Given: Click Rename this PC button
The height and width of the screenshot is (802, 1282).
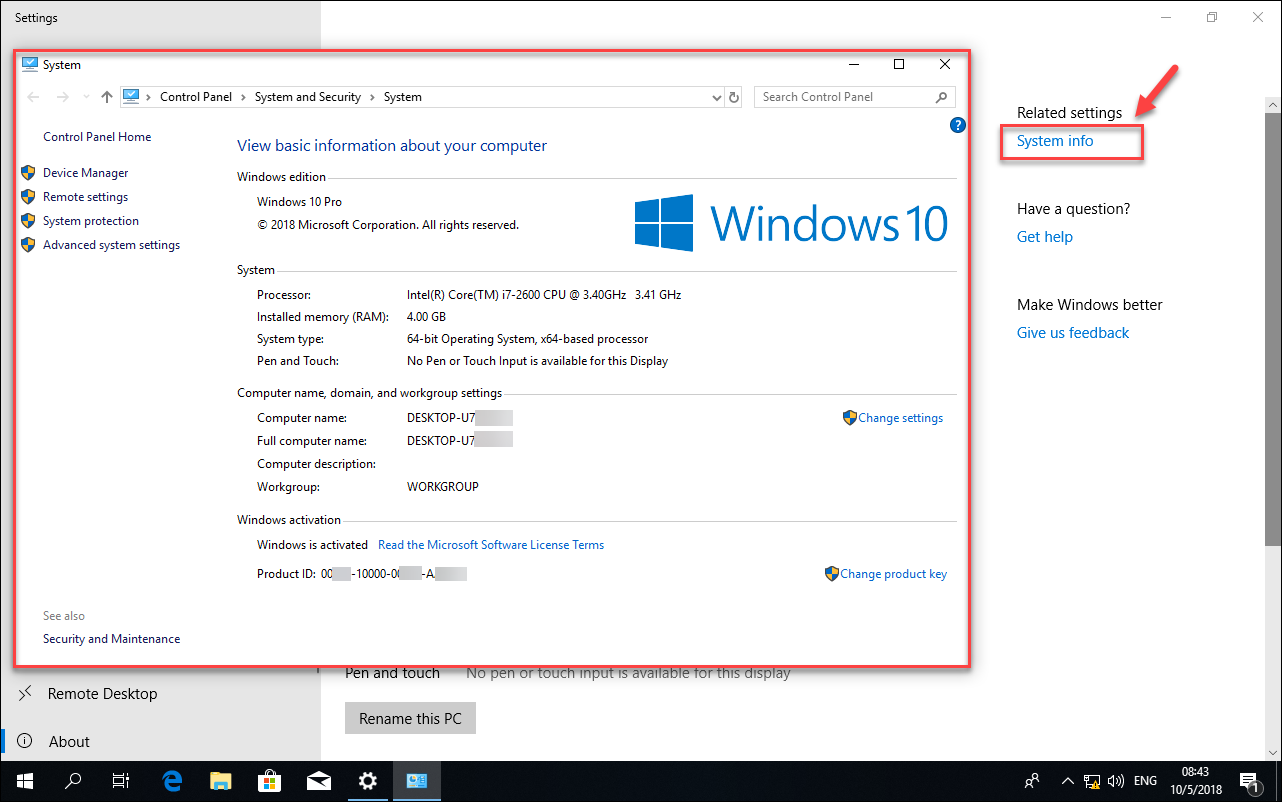Looking at the screenshot, I should pos(410,718).
